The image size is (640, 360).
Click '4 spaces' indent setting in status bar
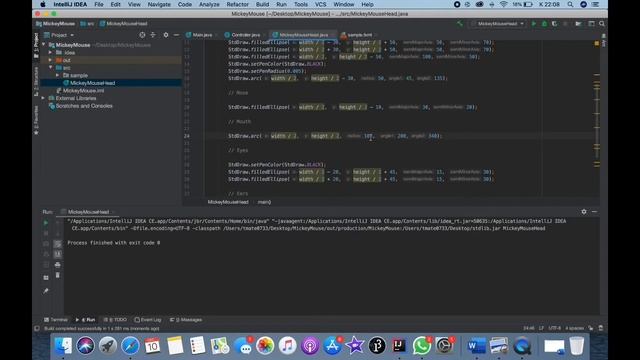[x=574, y=328]
